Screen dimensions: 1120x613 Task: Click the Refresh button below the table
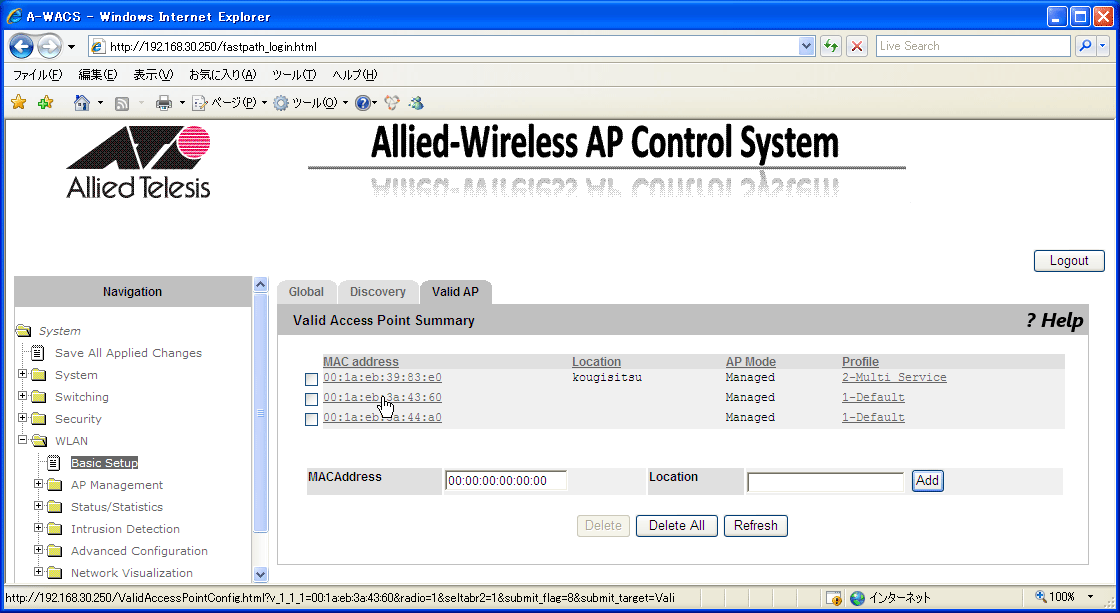tap(755, 526)
